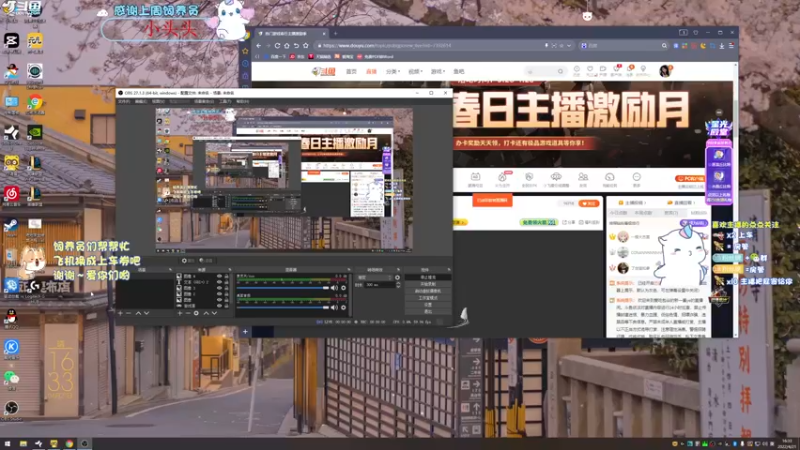Viewport: 800px width, 450px height.
Task: Click browser back arrow
Action: [x=259, y=45]
